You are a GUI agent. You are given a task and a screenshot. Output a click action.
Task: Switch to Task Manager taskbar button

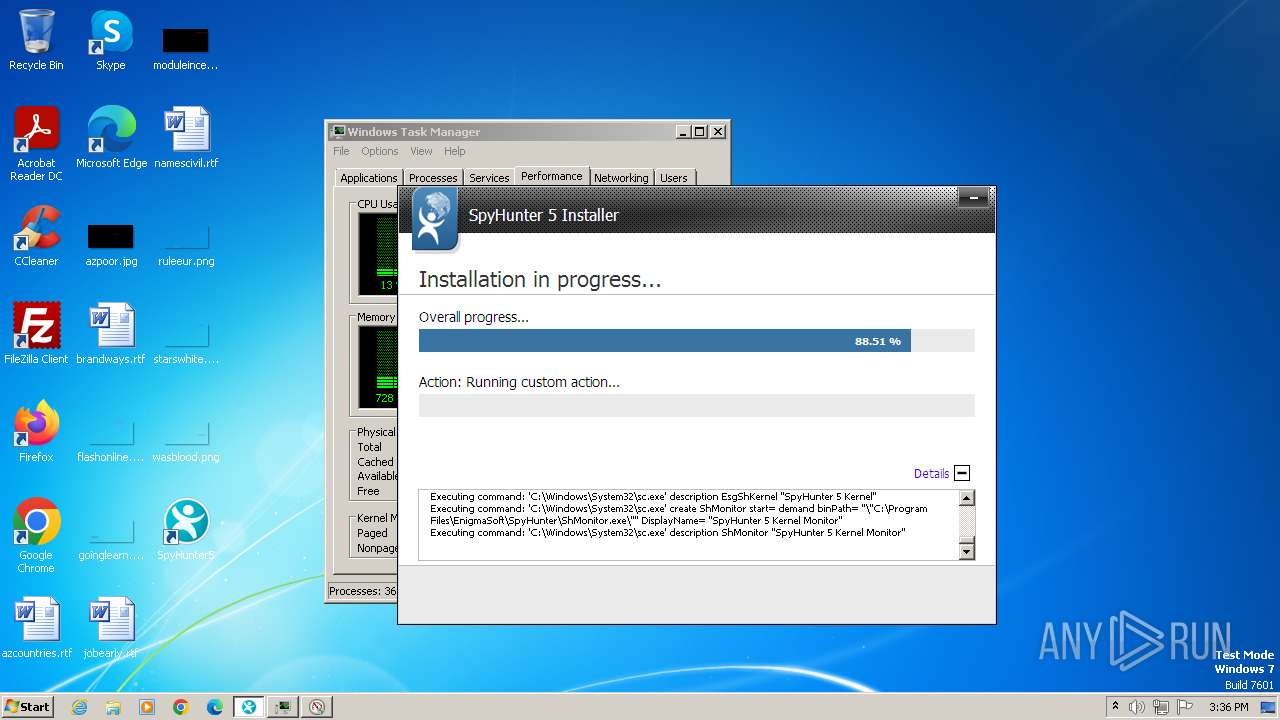(x=283, y=707)
